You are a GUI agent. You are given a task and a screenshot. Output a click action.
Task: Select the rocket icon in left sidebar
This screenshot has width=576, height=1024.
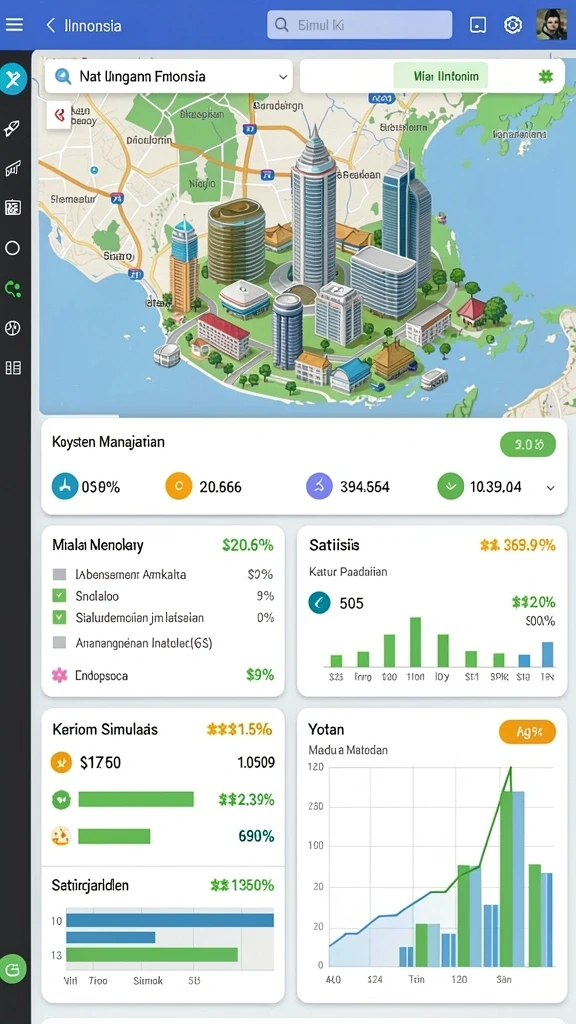(12, 128)
